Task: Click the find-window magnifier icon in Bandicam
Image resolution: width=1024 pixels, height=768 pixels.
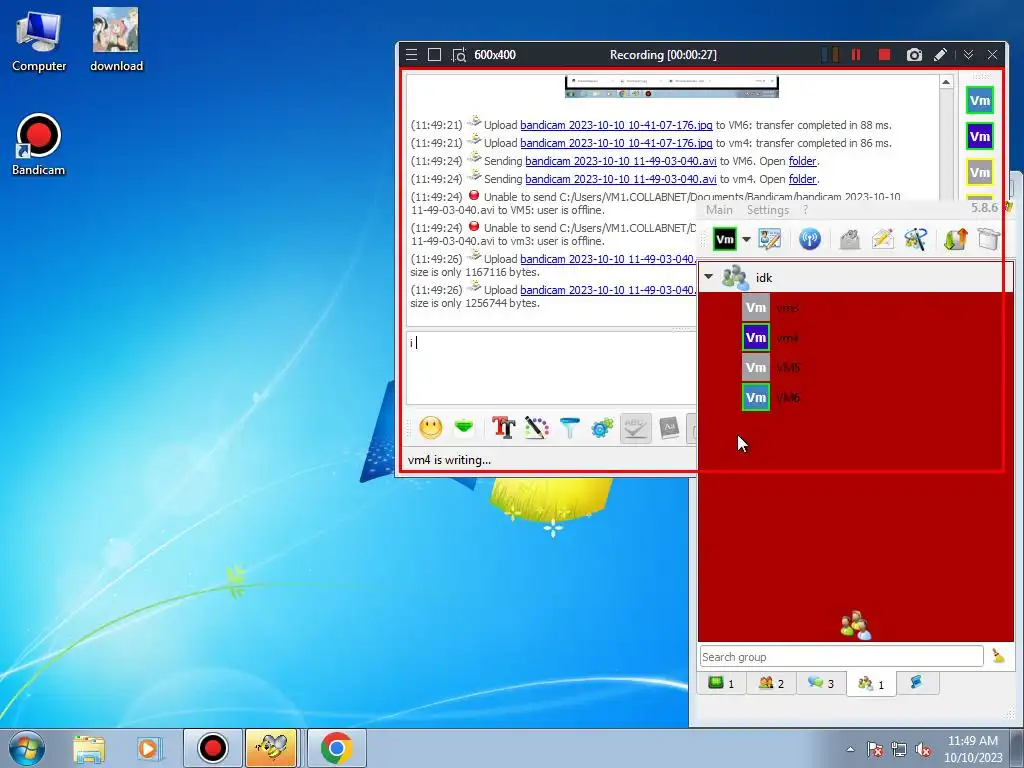Action: coord(459,55)
